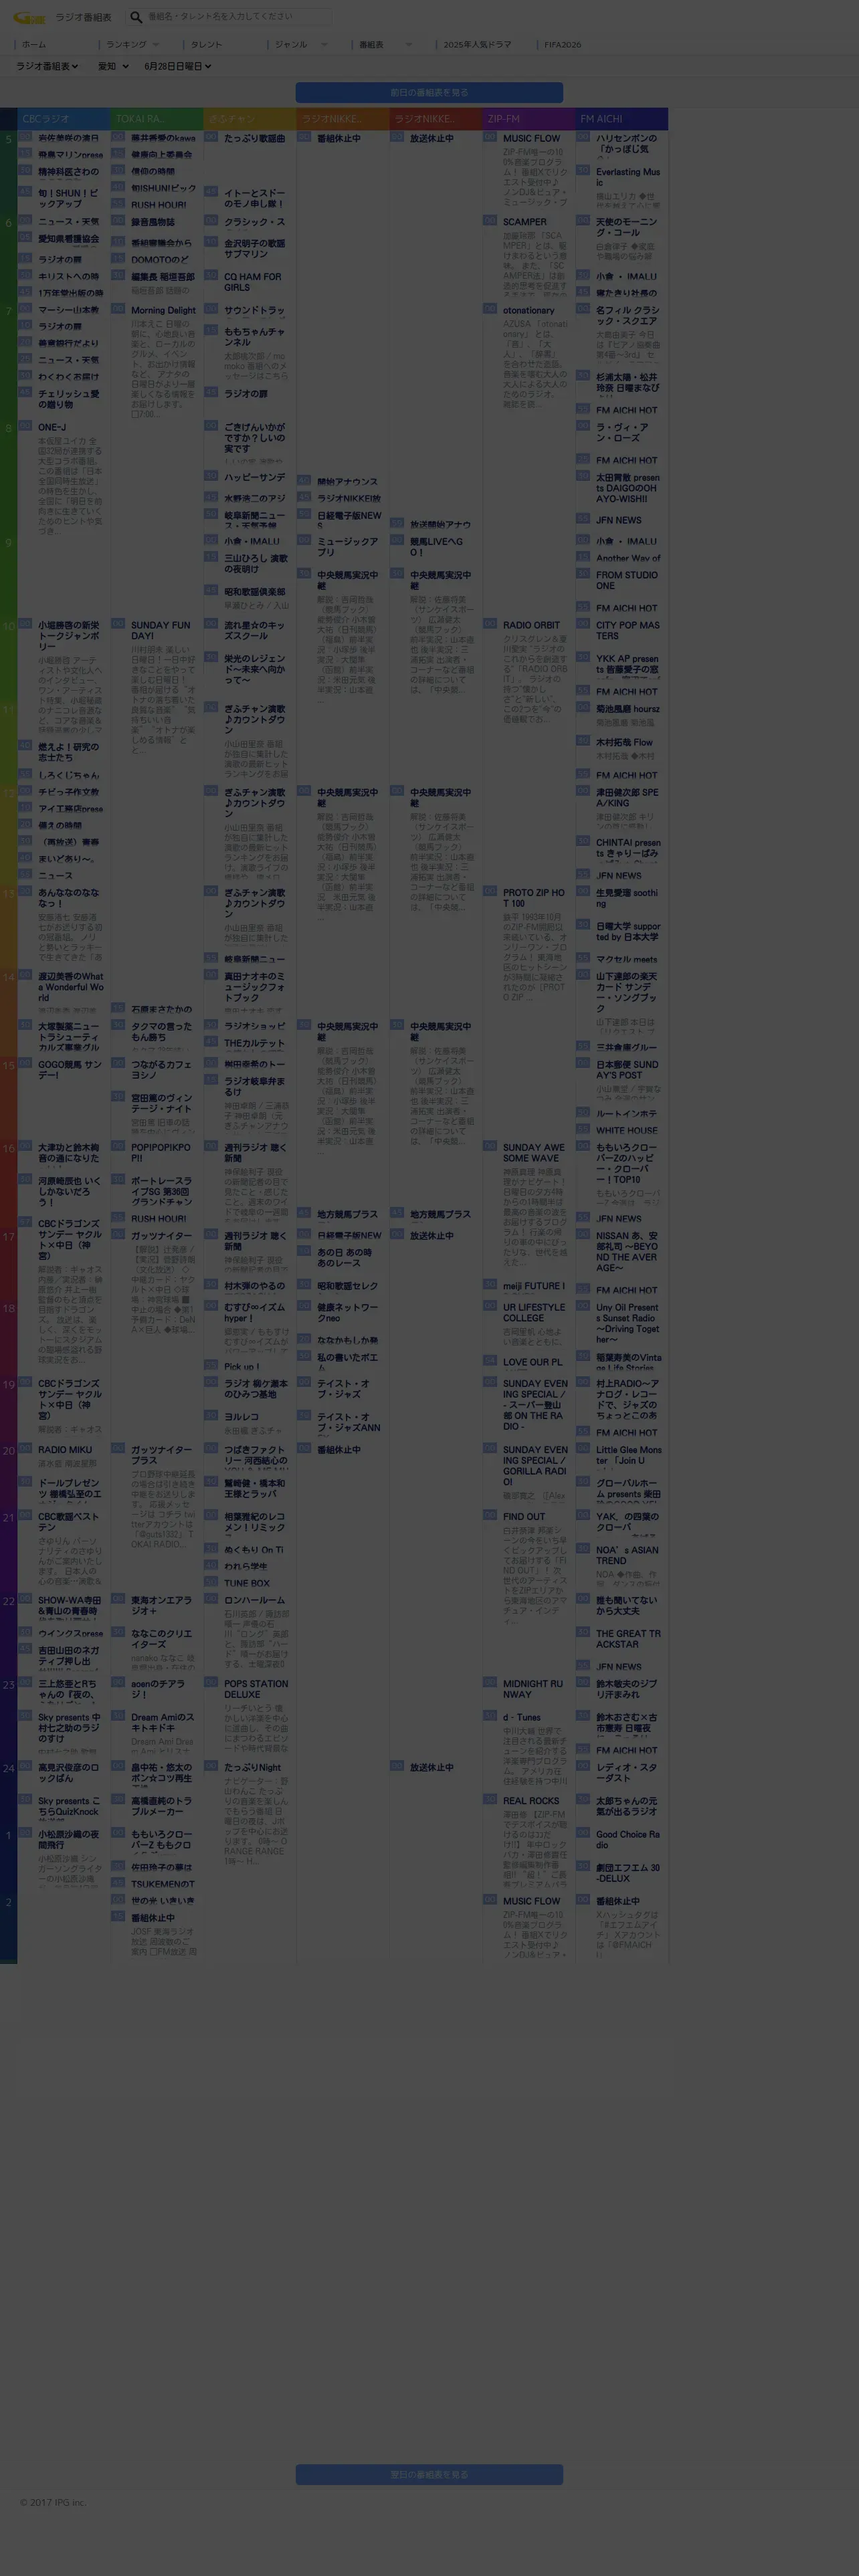
Task: Open the GOGO競馬 サンデー! program
Action: point(70,1070)
